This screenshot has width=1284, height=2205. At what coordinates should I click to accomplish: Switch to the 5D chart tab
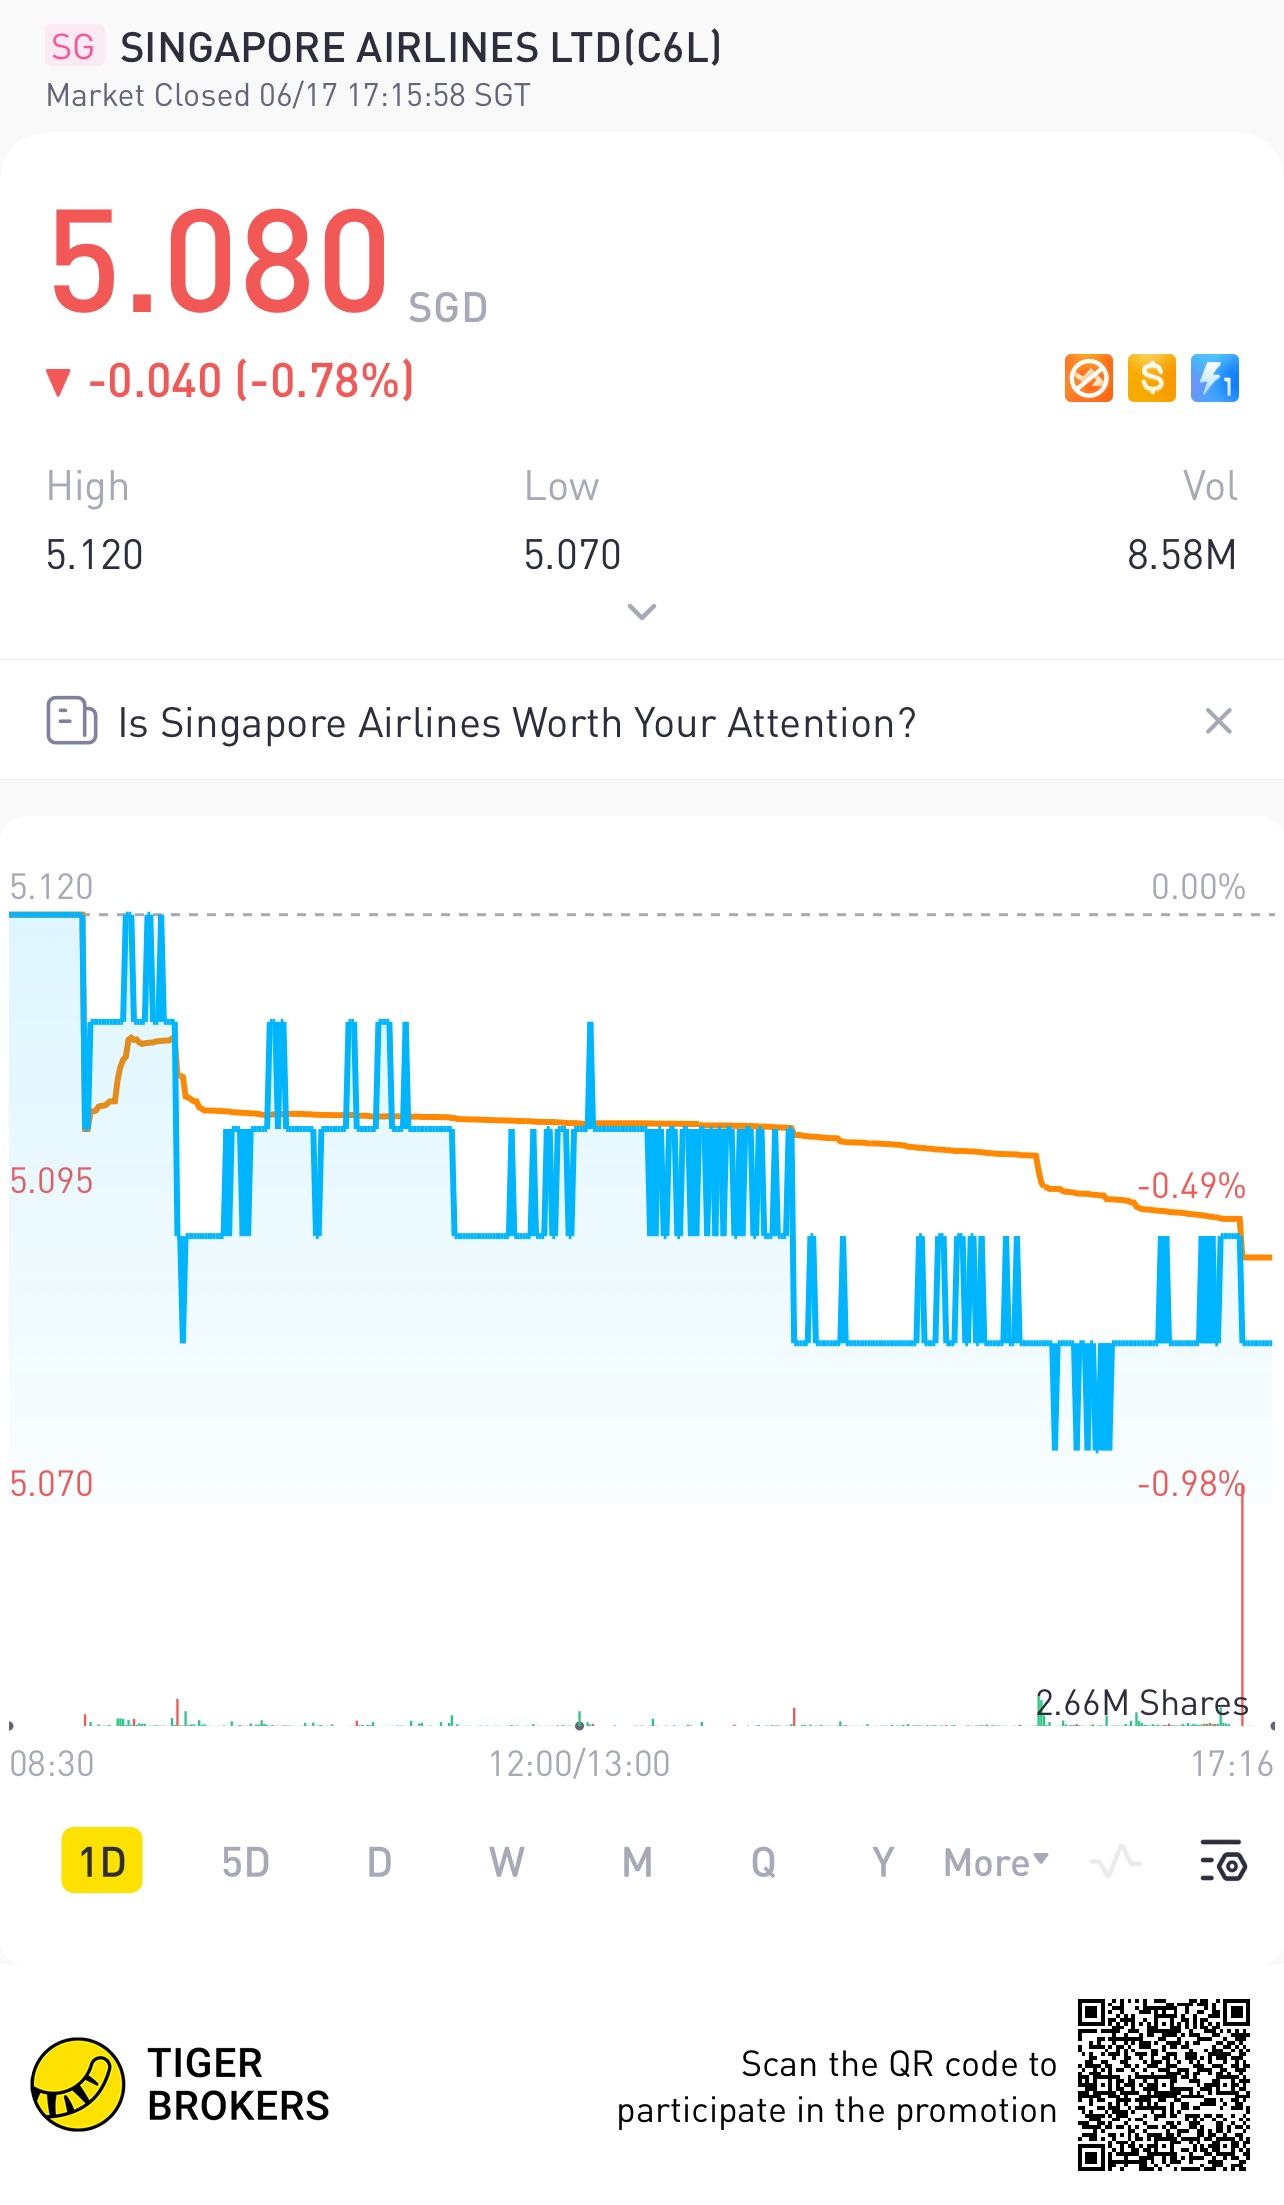(x=245, y=1862)
